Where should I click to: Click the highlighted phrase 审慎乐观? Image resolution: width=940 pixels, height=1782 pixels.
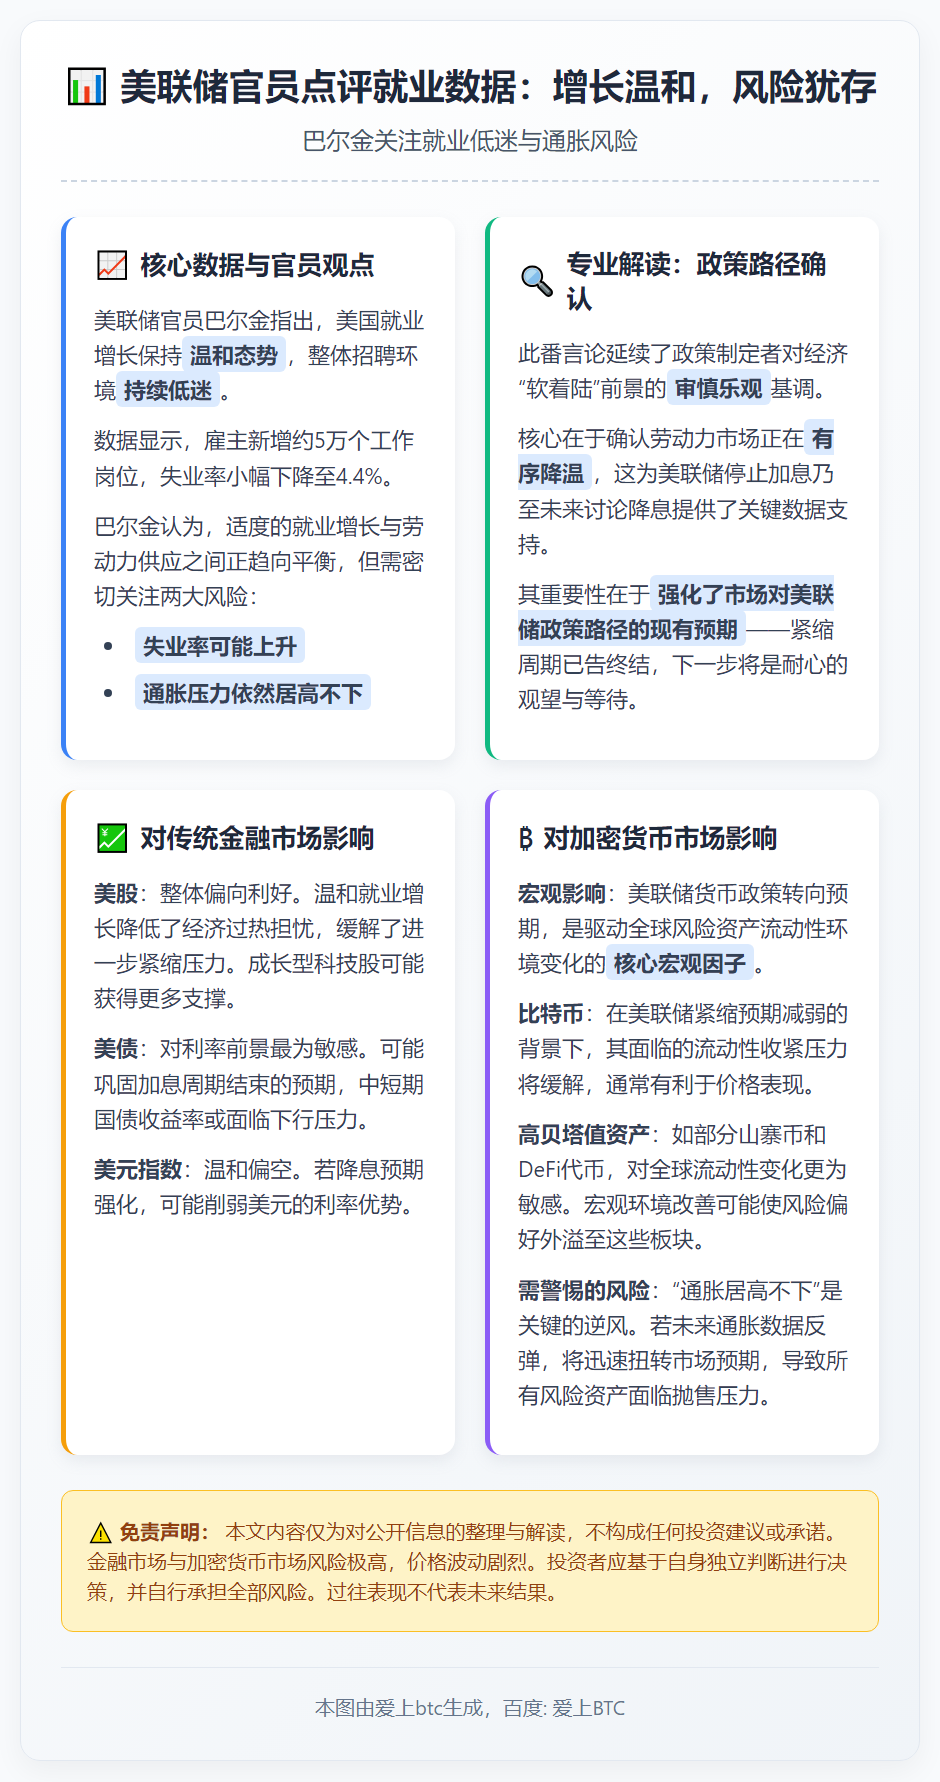(x=718, y=389)
